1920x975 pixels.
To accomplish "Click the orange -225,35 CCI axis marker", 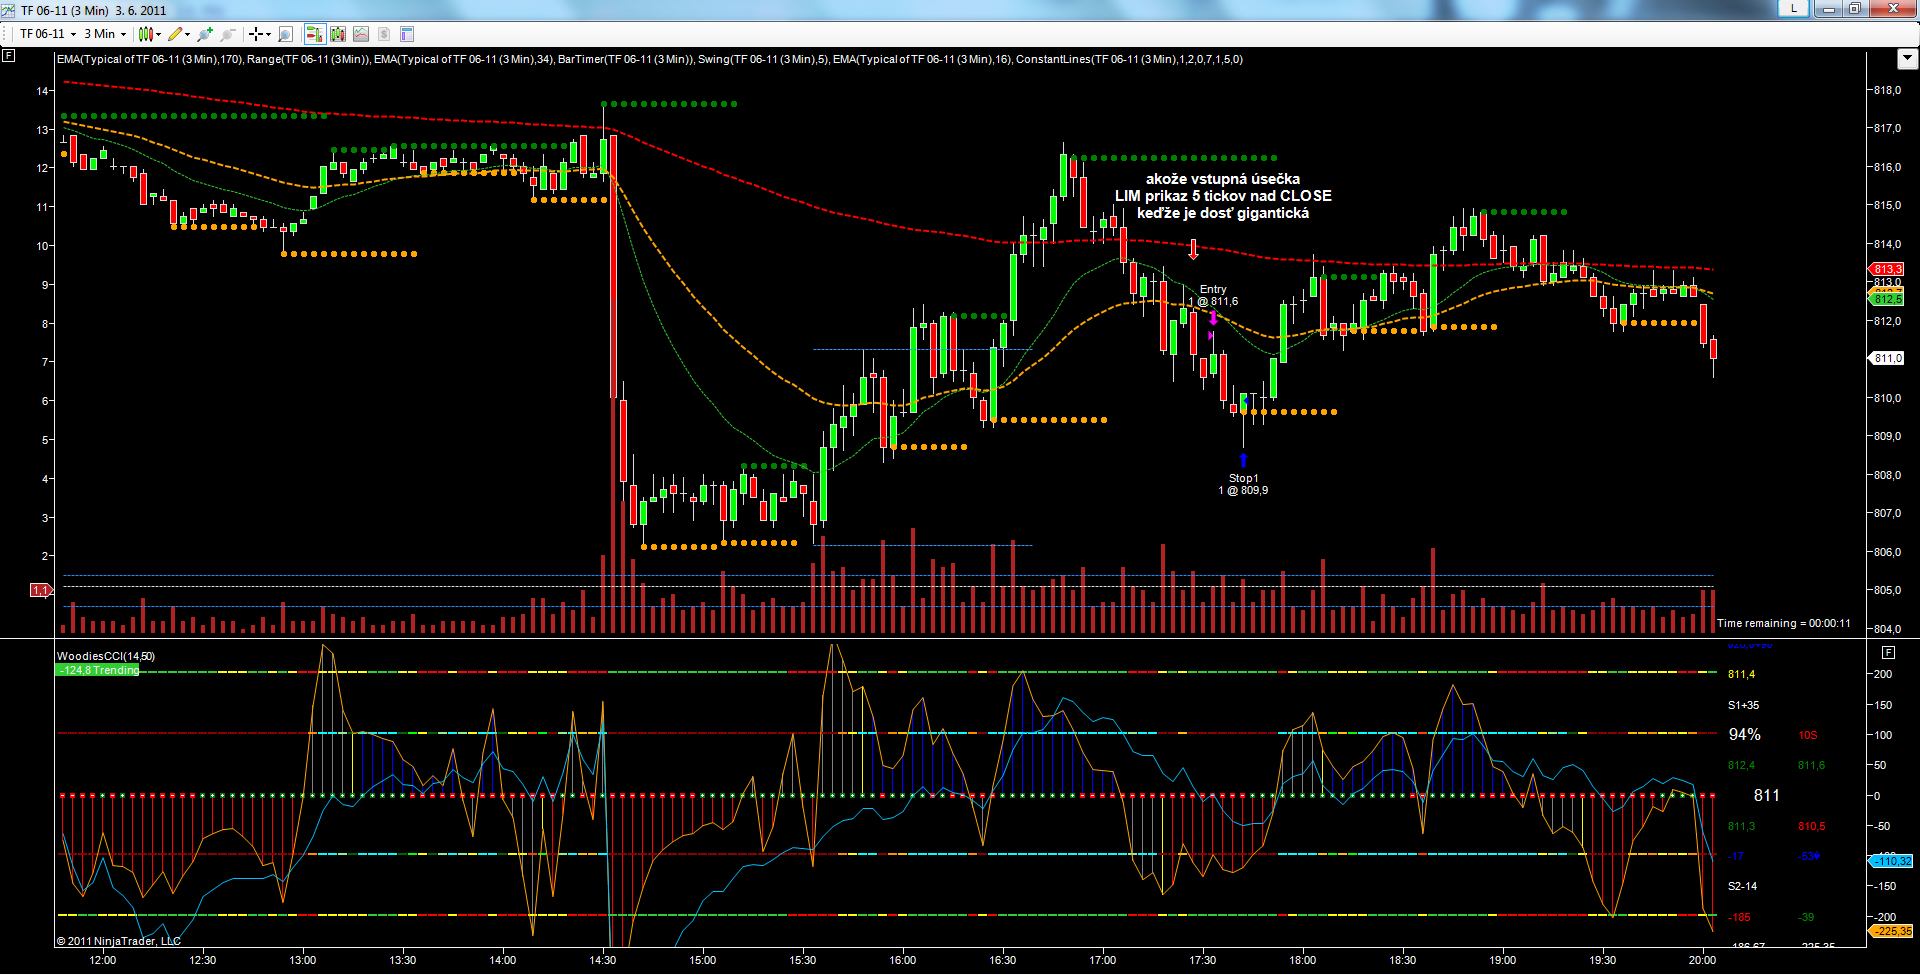I will pyautogui.click(x=1891, y=931).
